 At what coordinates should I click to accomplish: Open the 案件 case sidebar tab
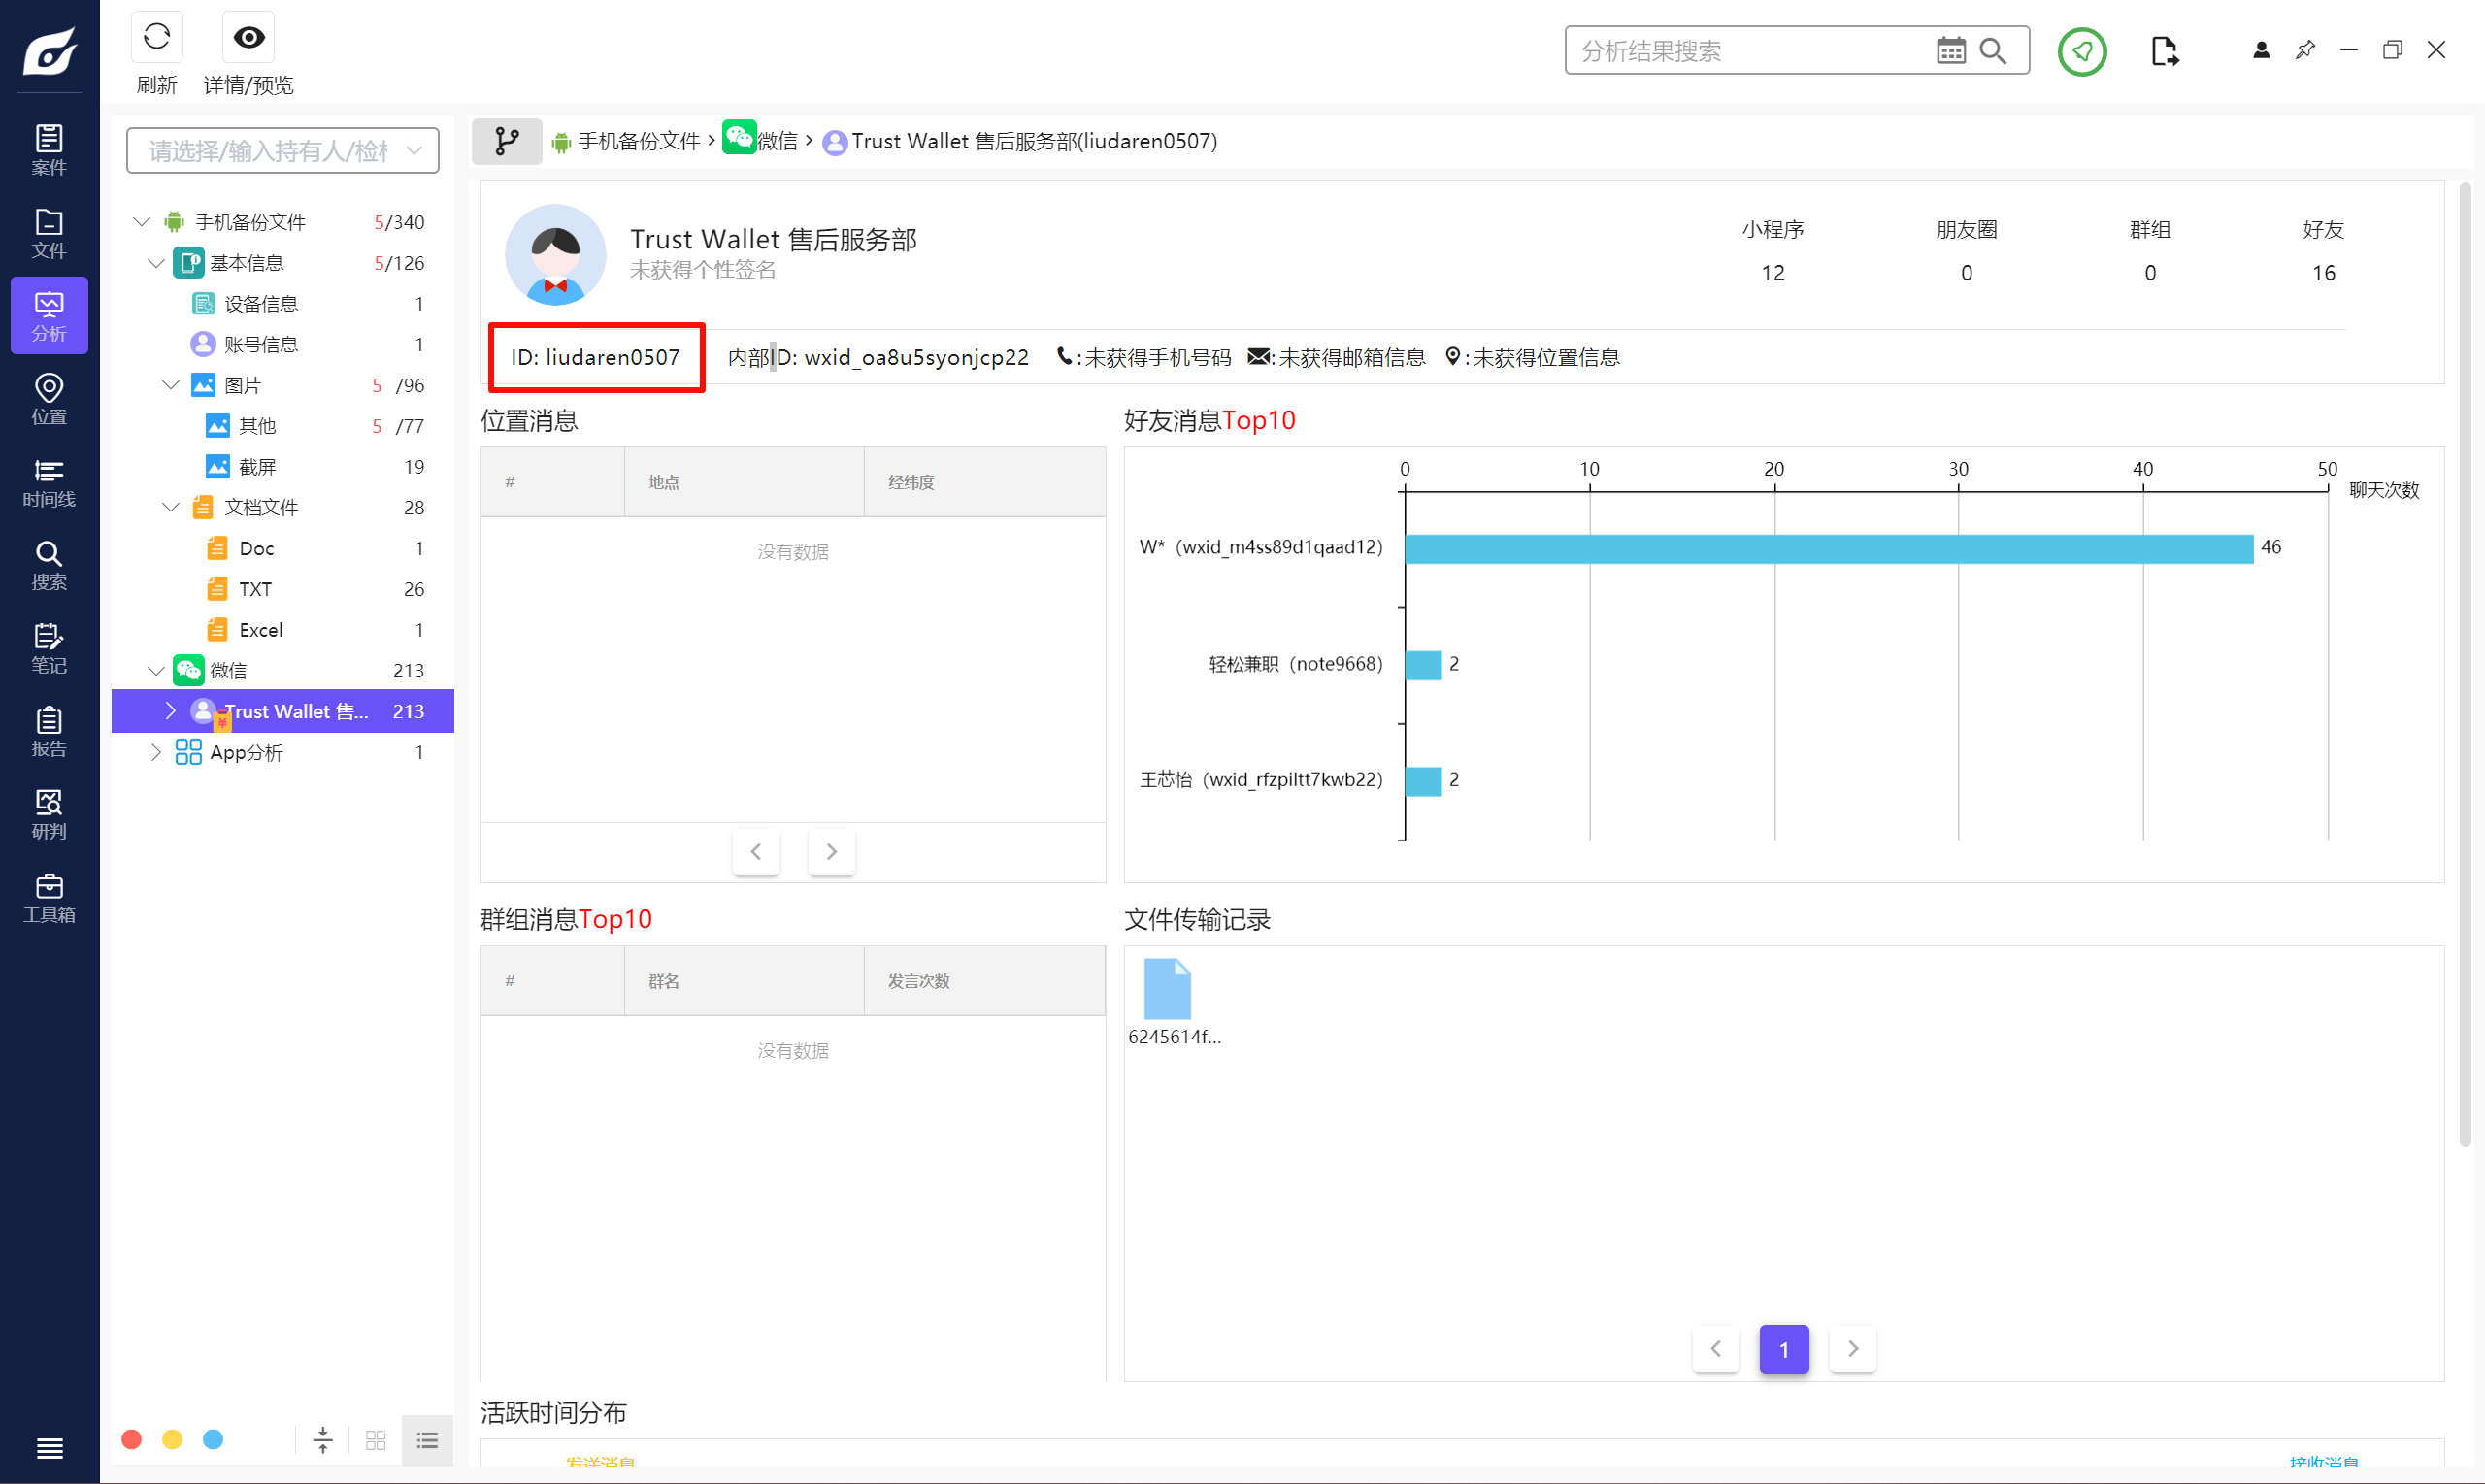(x=49, y=150)
